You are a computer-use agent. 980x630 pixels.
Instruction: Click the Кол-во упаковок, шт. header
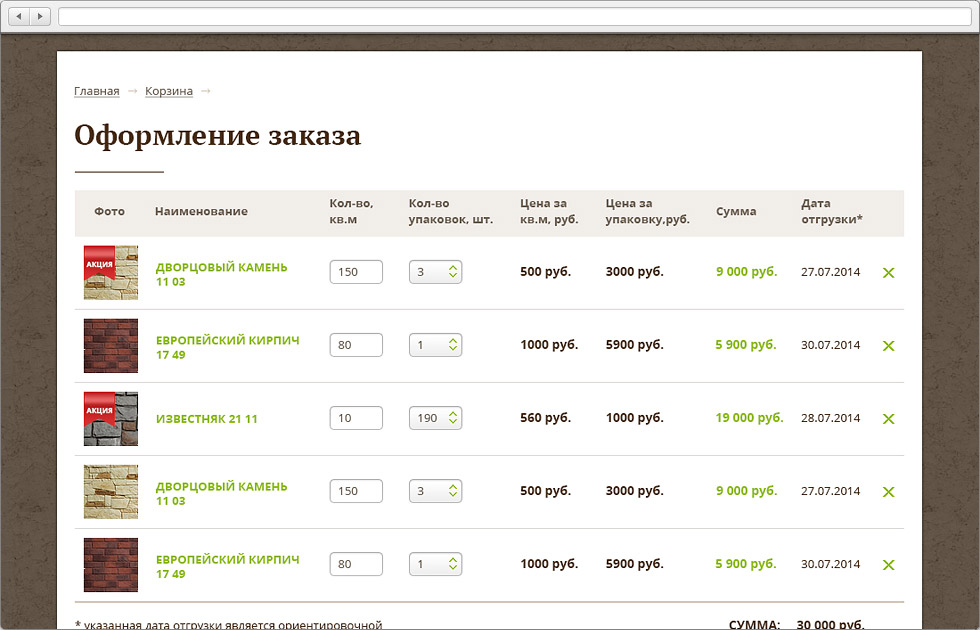click(451, 211)
